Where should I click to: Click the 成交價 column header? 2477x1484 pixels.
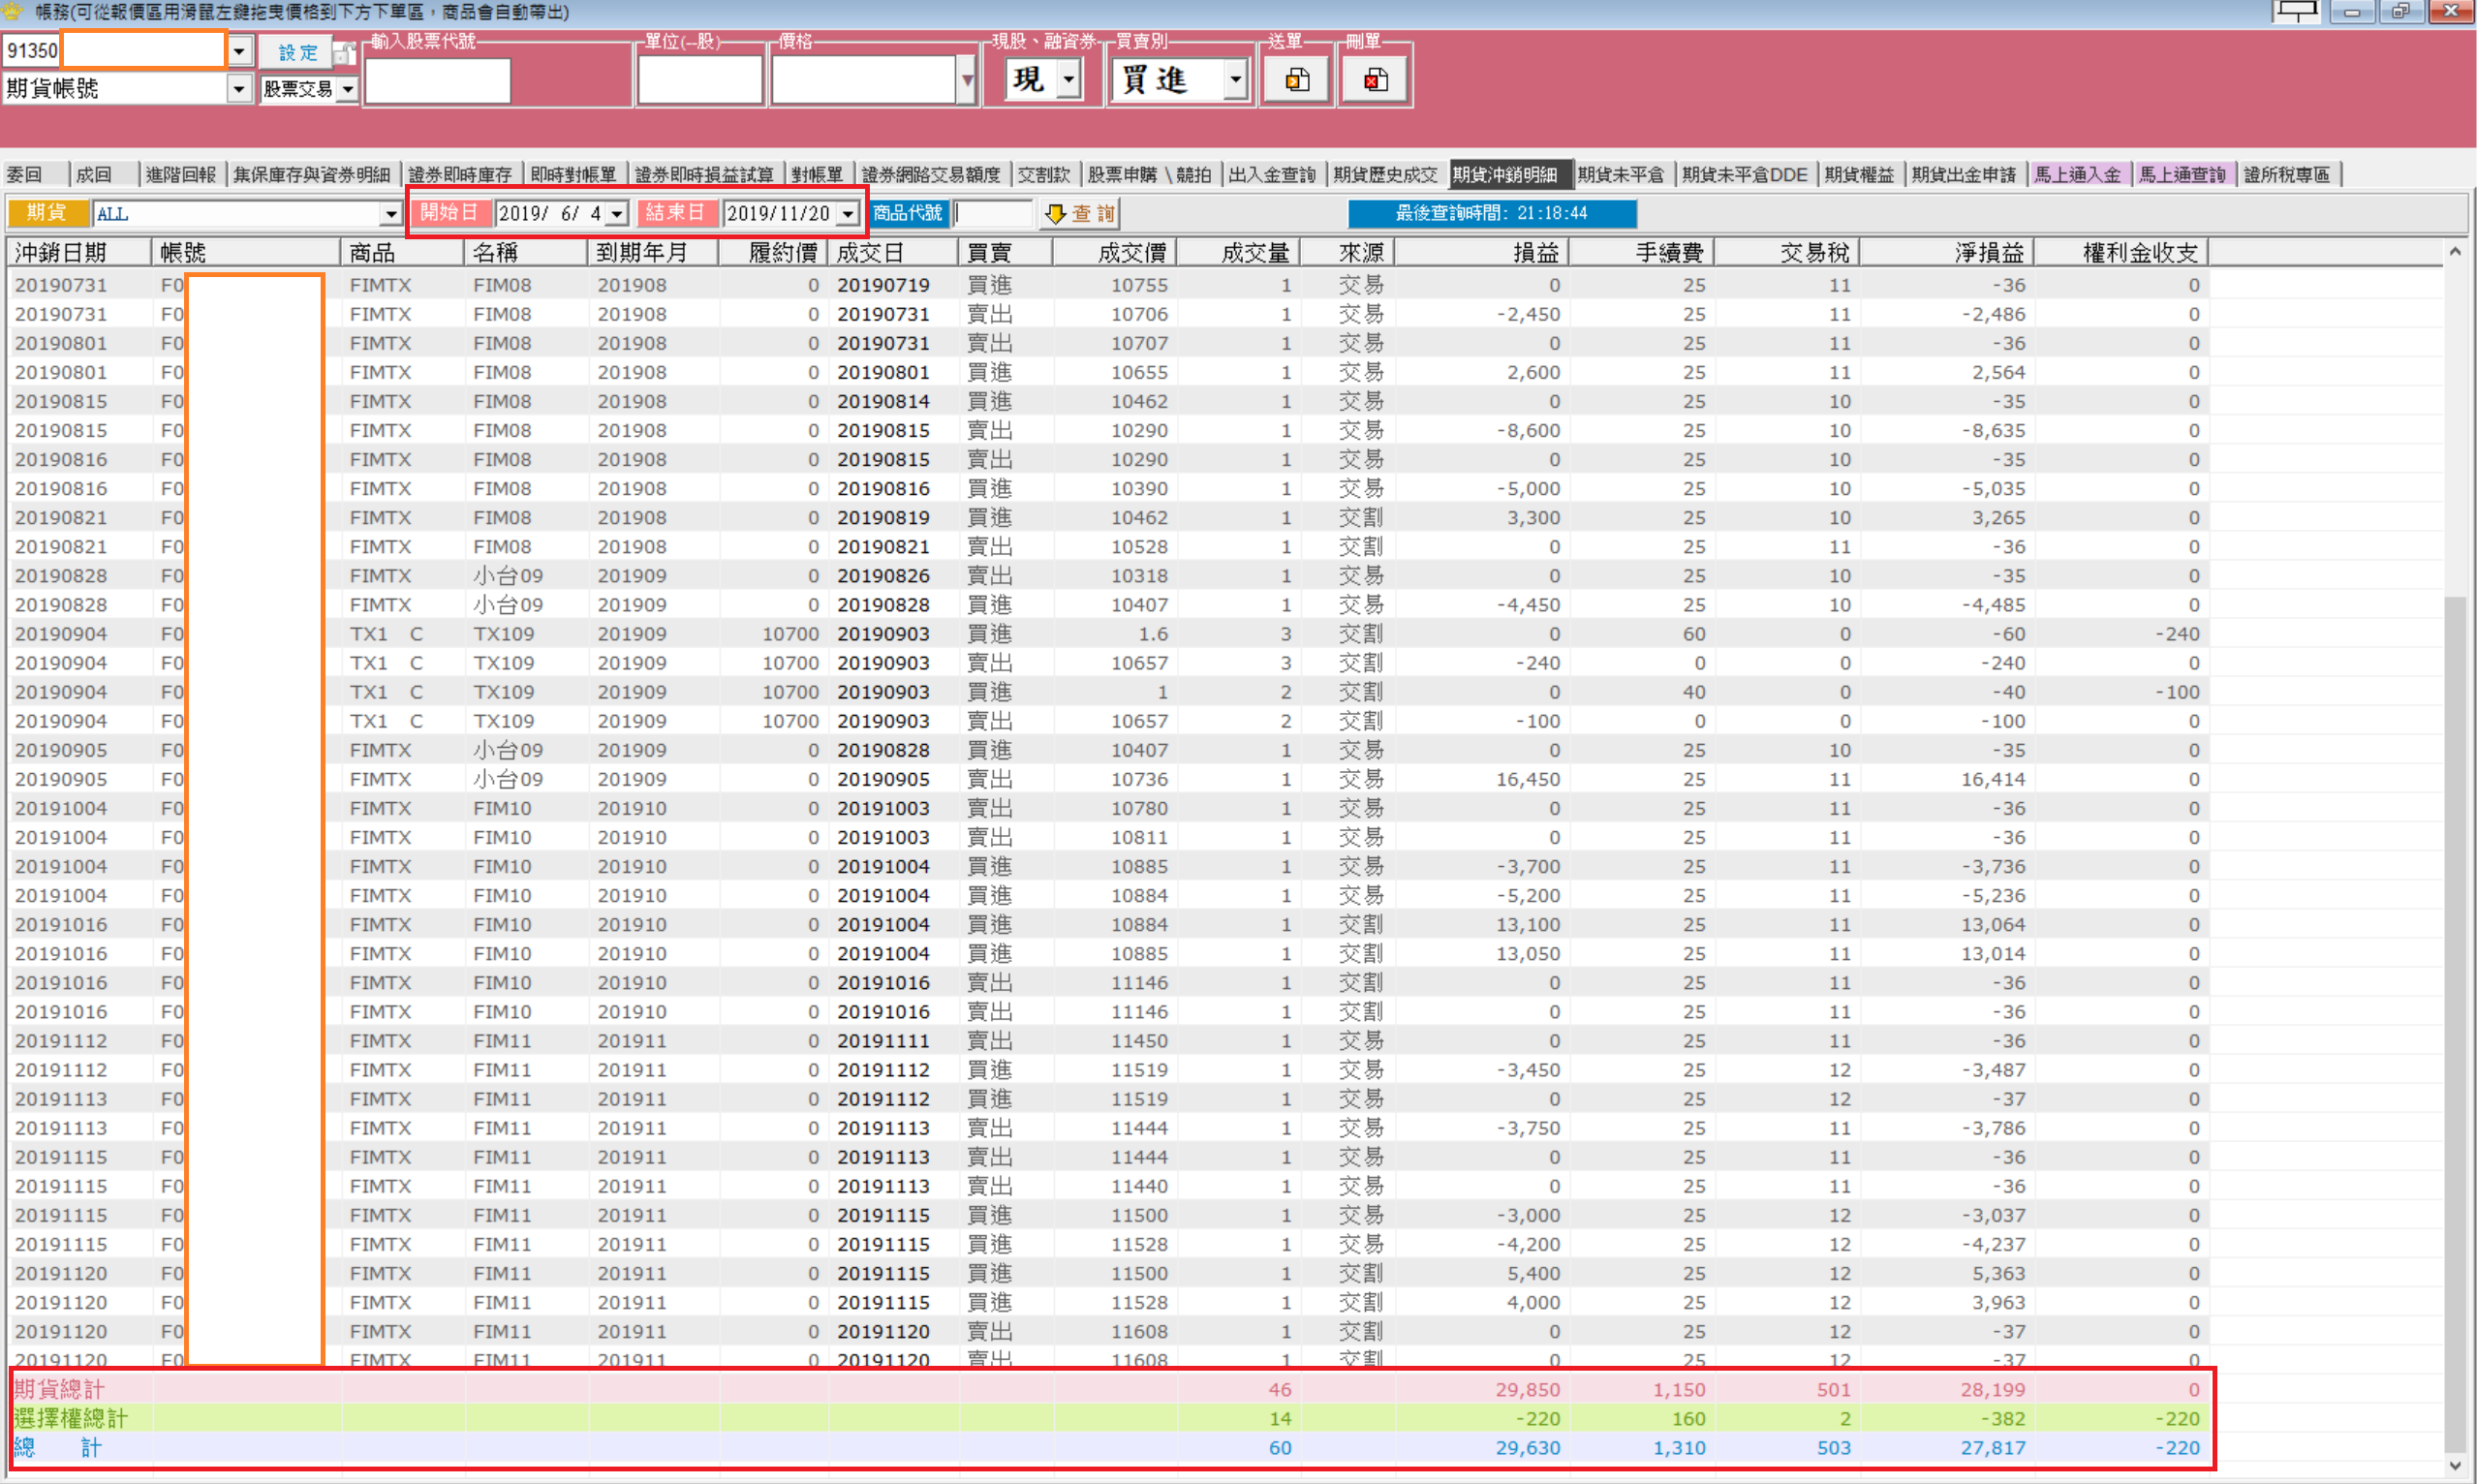[1114, 252]
